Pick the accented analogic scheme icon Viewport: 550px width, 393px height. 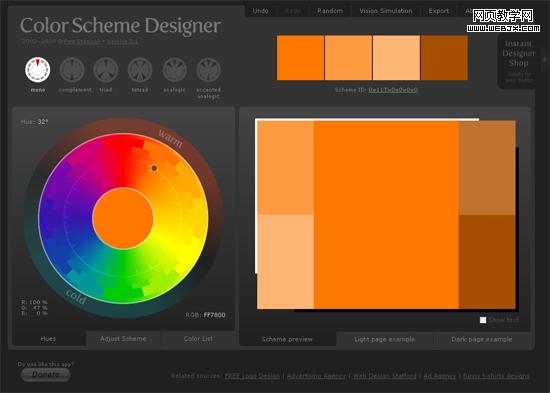pos(208,69)
